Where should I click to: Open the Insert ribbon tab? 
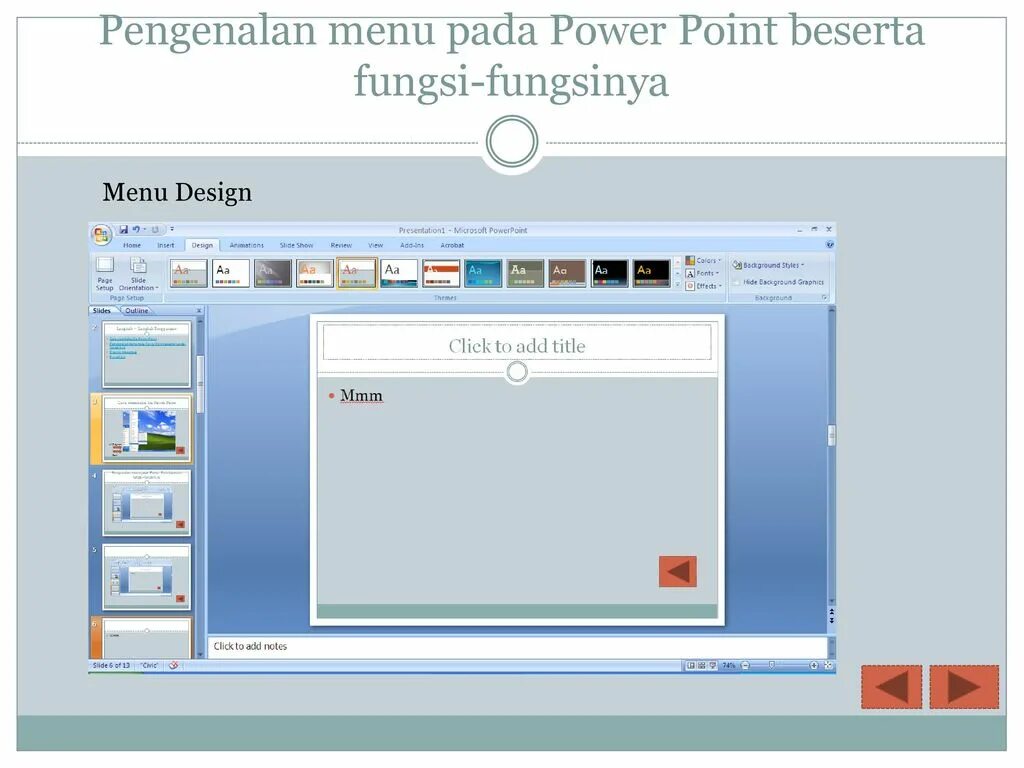pyautogui.click(x=166, y=246)
